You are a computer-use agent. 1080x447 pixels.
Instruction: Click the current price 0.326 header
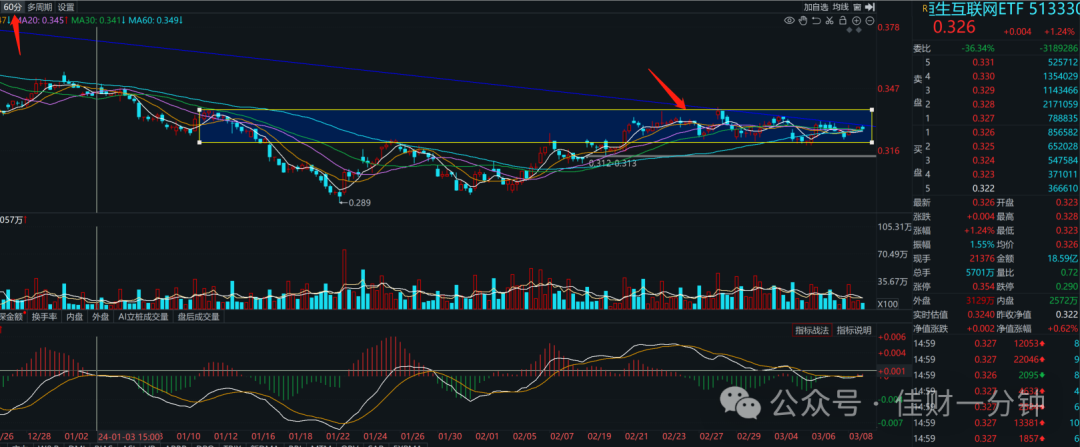[x=954, y=28]
